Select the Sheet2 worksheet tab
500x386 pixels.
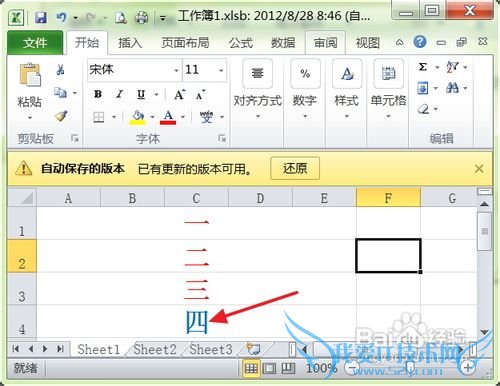coord(155,349)
